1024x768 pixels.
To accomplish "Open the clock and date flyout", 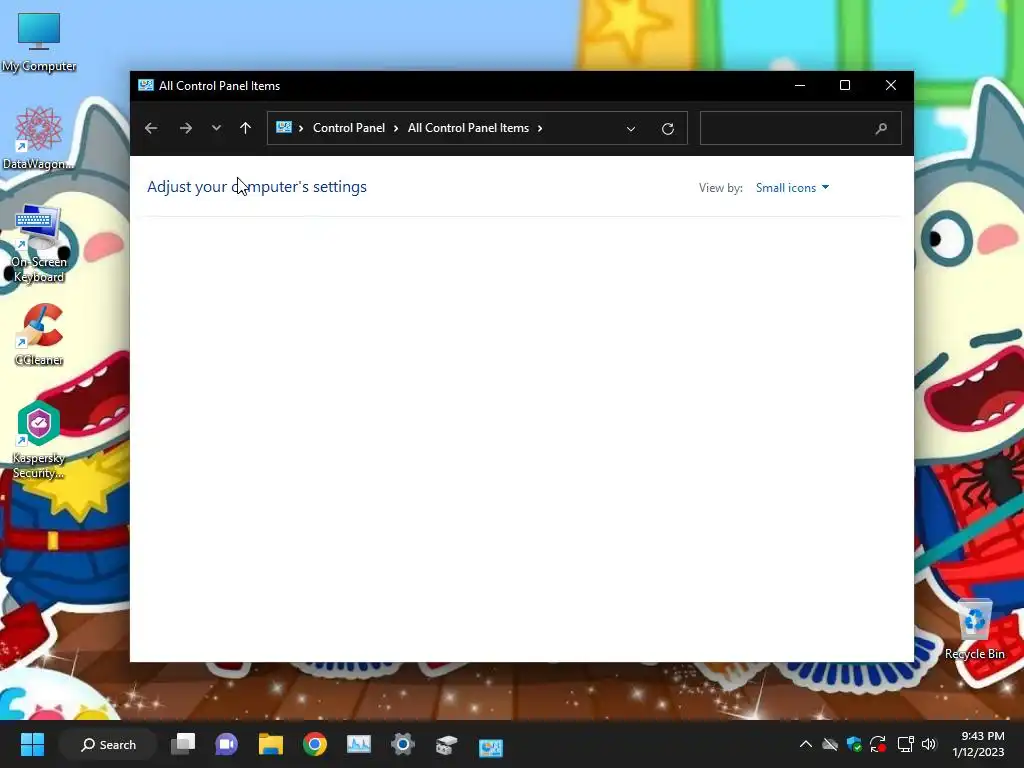I will point(978,744).
